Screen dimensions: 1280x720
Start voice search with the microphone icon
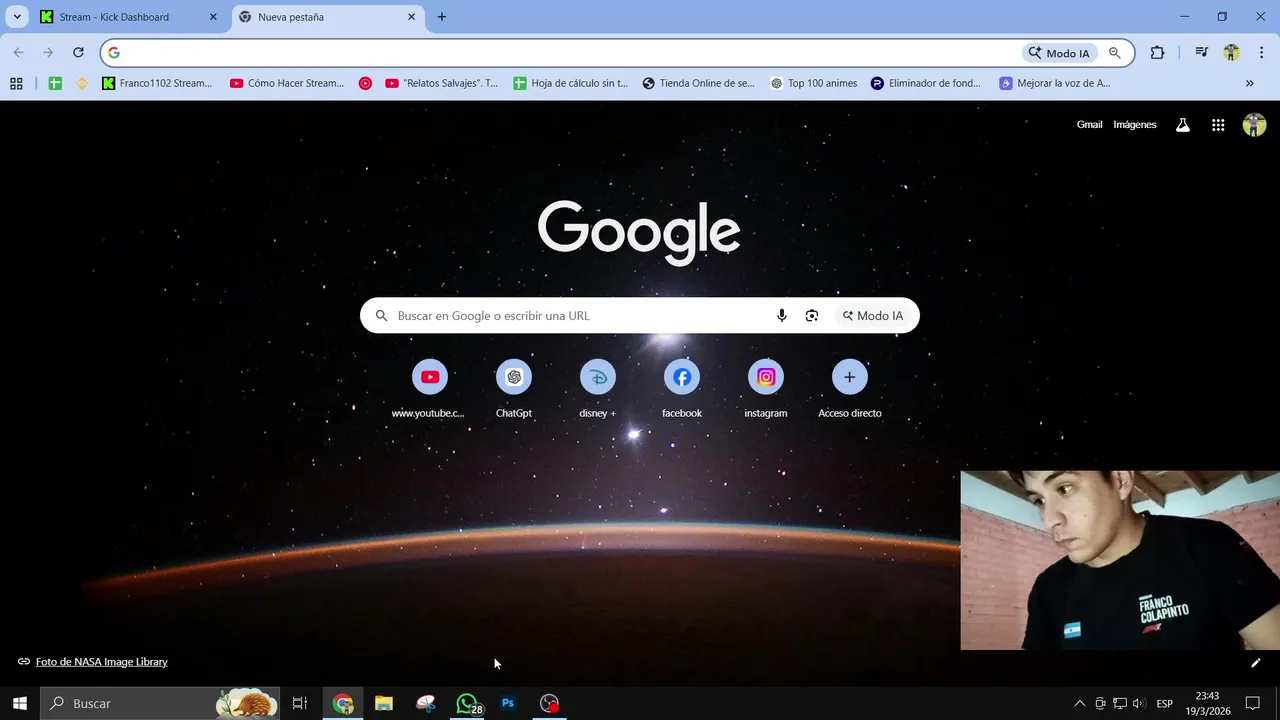coord(782,316)
